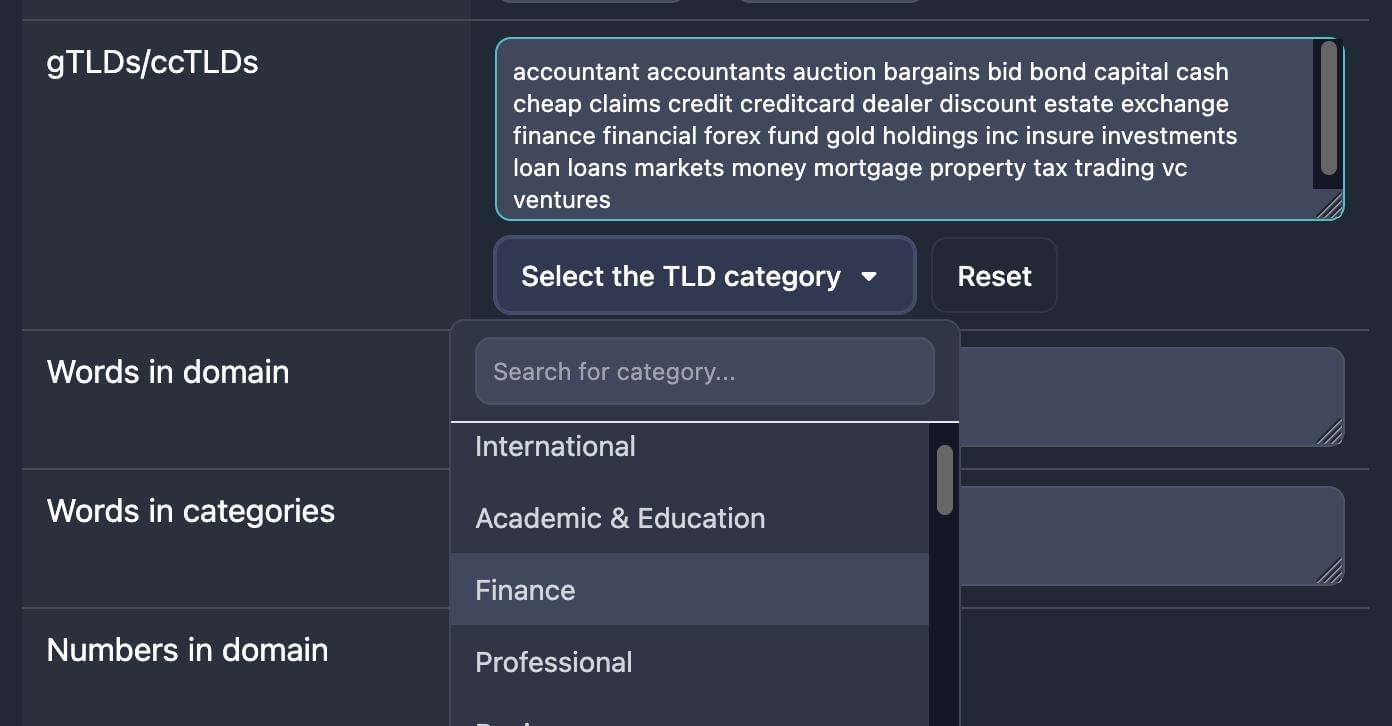Click the gTLDs textarea scrollbar thumb

click(x=1328, y=108)
